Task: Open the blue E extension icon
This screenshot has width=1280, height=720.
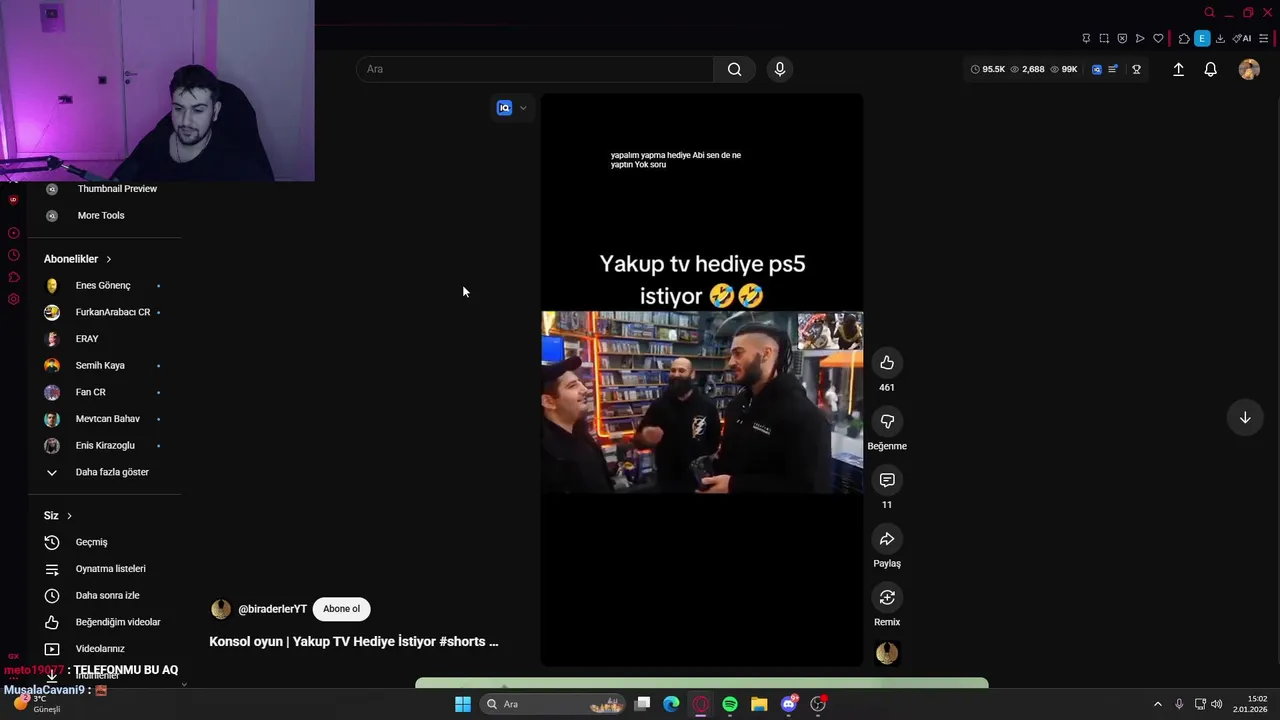Action: [1202, 38]
